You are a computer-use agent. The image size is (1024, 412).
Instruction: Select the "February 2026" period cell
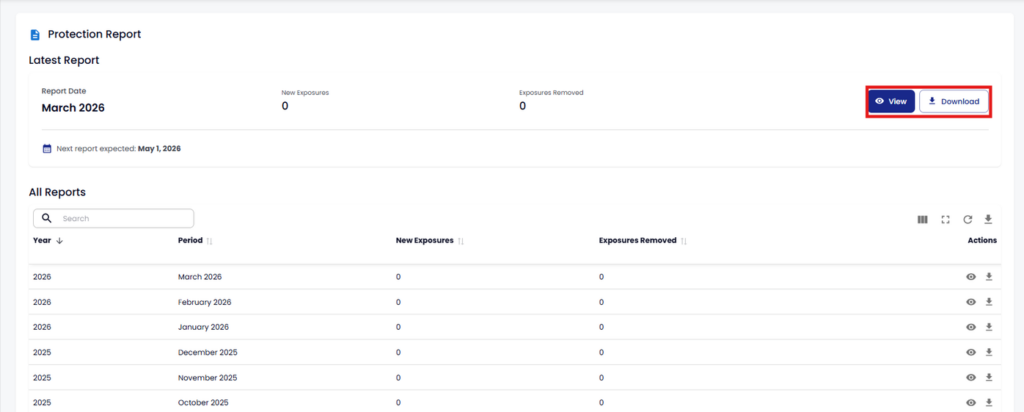coord(204,302)
